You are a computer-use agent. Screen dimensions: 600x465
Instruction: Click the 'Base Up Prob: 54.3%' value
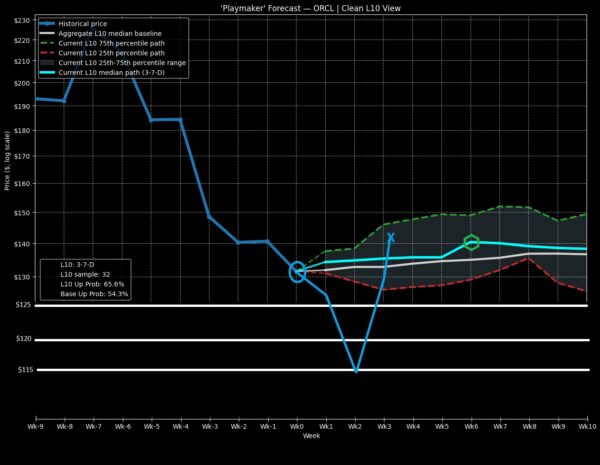pos(94,294)
